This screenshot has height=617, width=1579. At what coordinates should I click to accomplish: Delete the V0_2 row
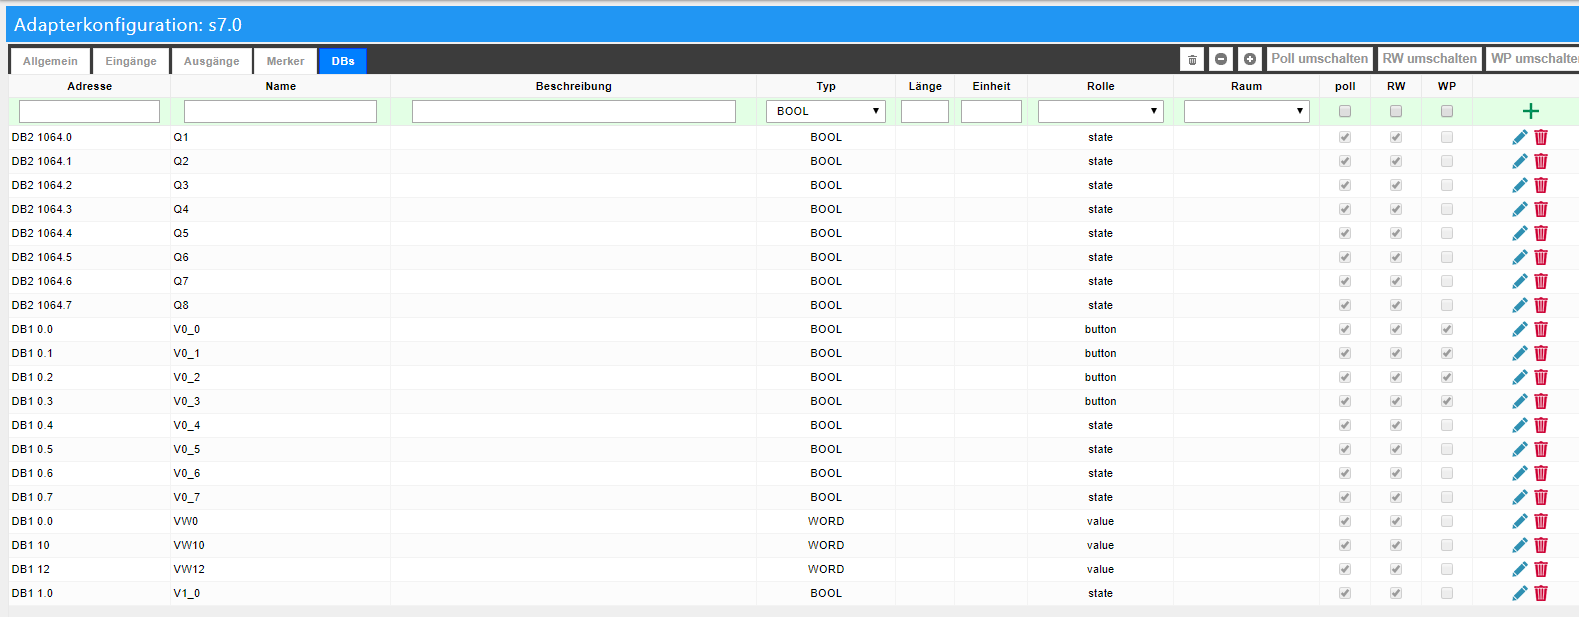pyautogui.click(x=1541, y=377)
